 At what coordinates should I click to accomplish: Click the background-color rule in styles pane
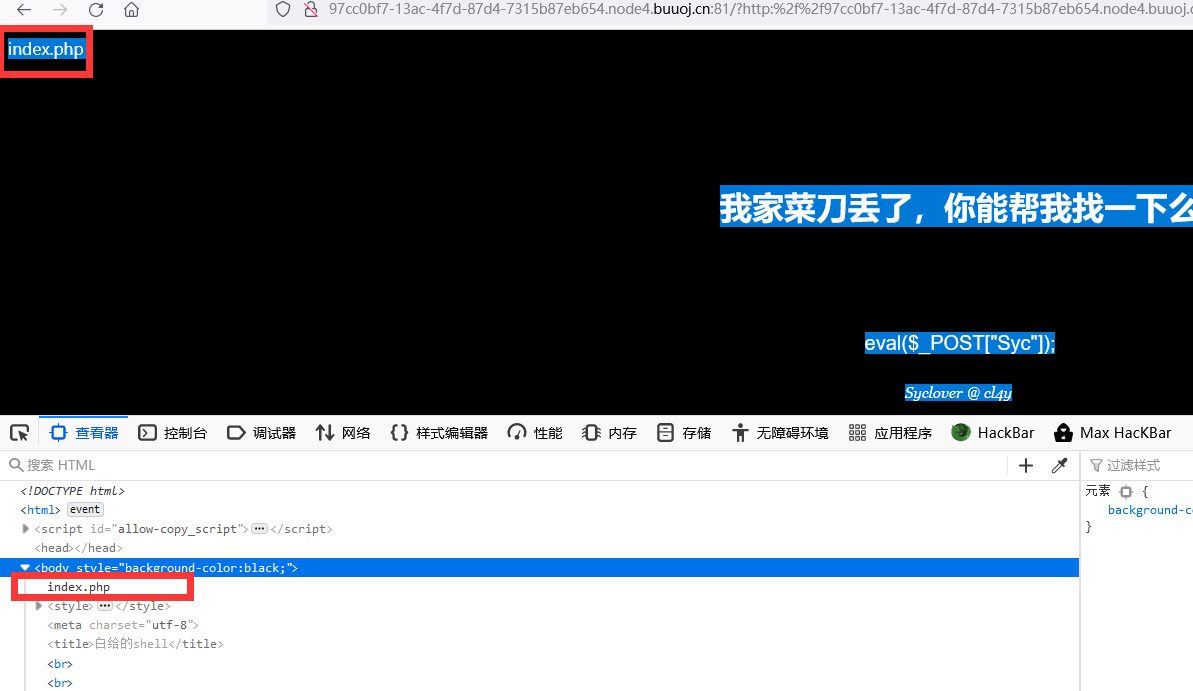click(1150, 510)
